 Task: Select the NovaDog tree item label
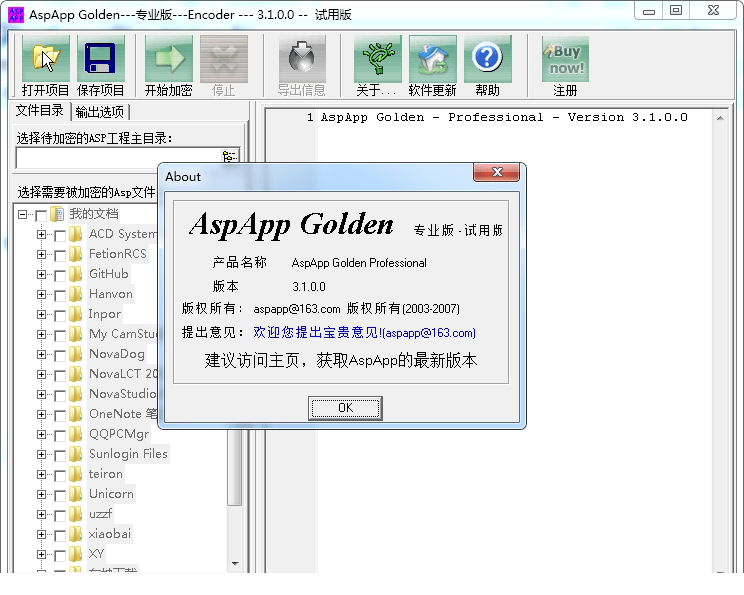117,354
